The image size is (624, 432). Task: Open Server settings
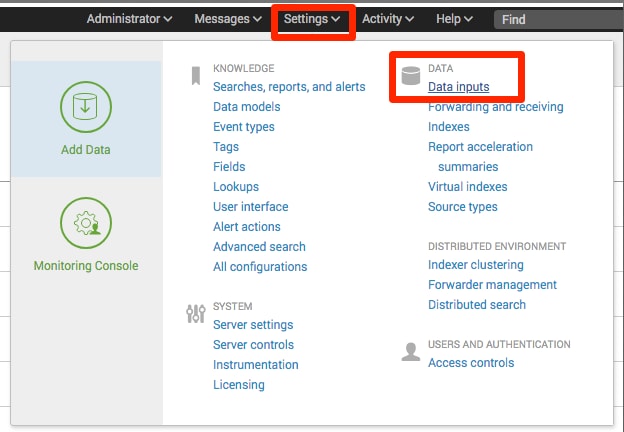[253, 325]
